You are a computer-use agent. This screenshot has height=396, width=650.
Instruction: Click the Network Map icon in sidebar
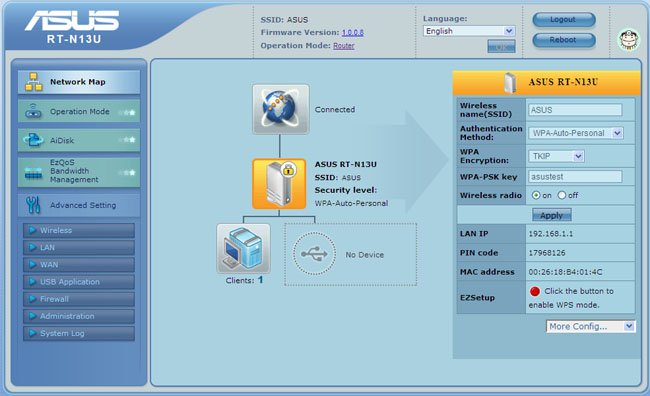34,82
